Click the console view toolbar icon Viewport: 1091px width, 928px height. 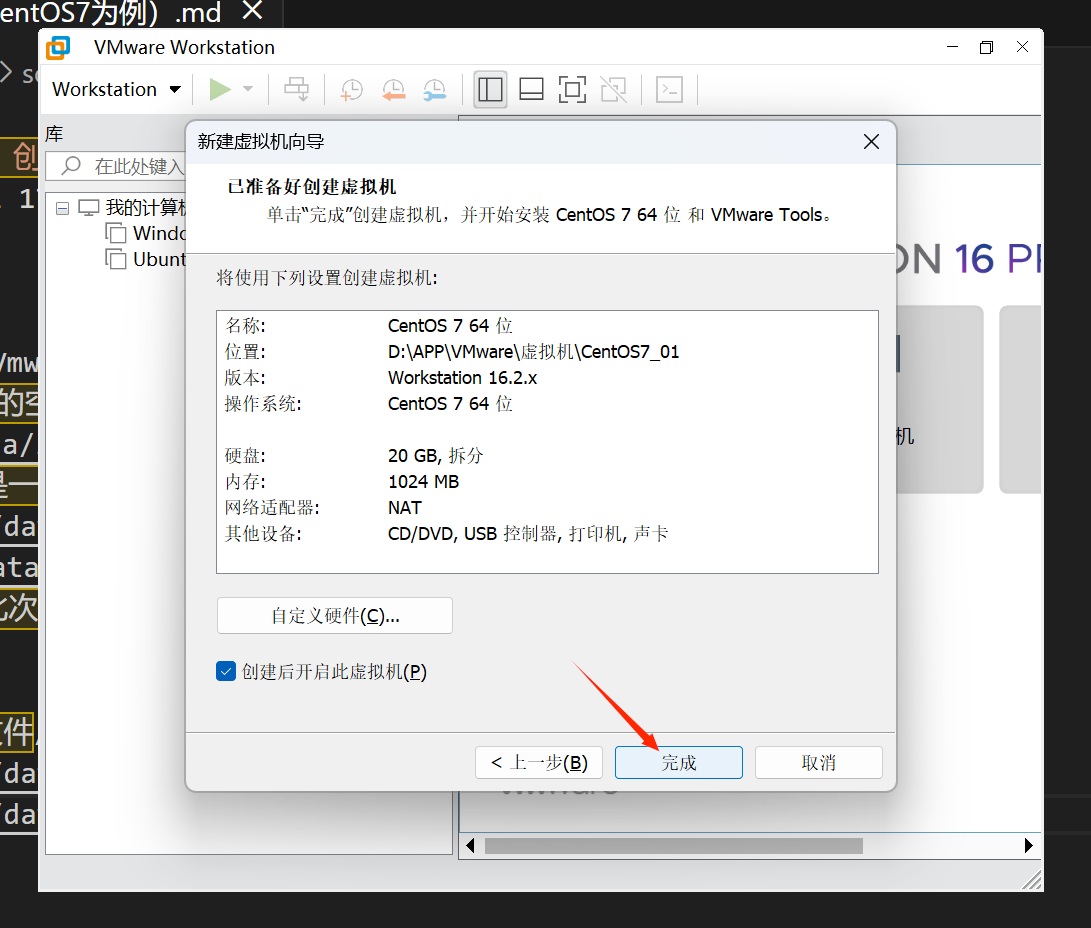669,90
